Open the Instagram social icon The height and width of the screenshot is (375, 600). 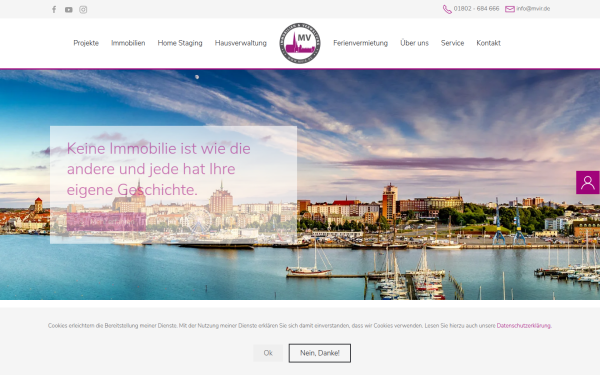tap(83, 10)
